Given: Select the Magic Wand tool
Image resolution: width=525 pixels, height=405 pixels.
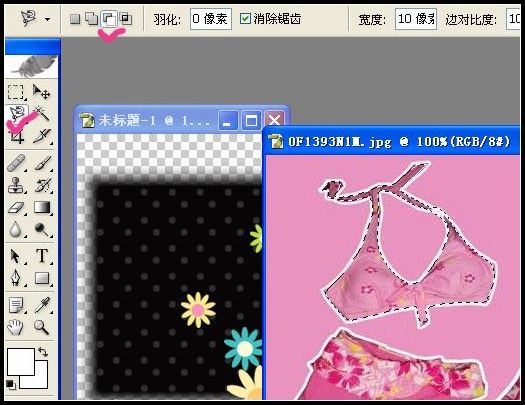Looking at the screenshot, I should point(42,113).
